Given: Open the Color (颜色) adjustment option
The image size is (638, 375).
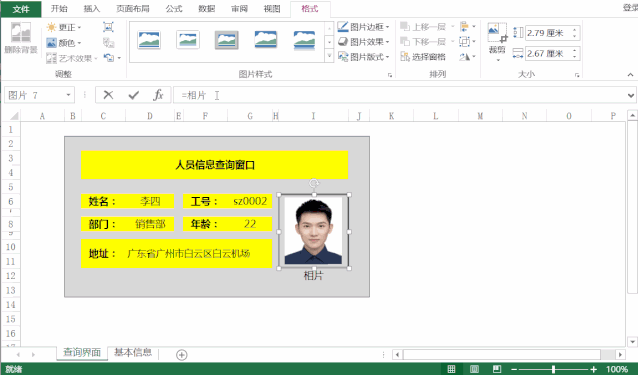Looking at the screenshot, I should point(64,43).
